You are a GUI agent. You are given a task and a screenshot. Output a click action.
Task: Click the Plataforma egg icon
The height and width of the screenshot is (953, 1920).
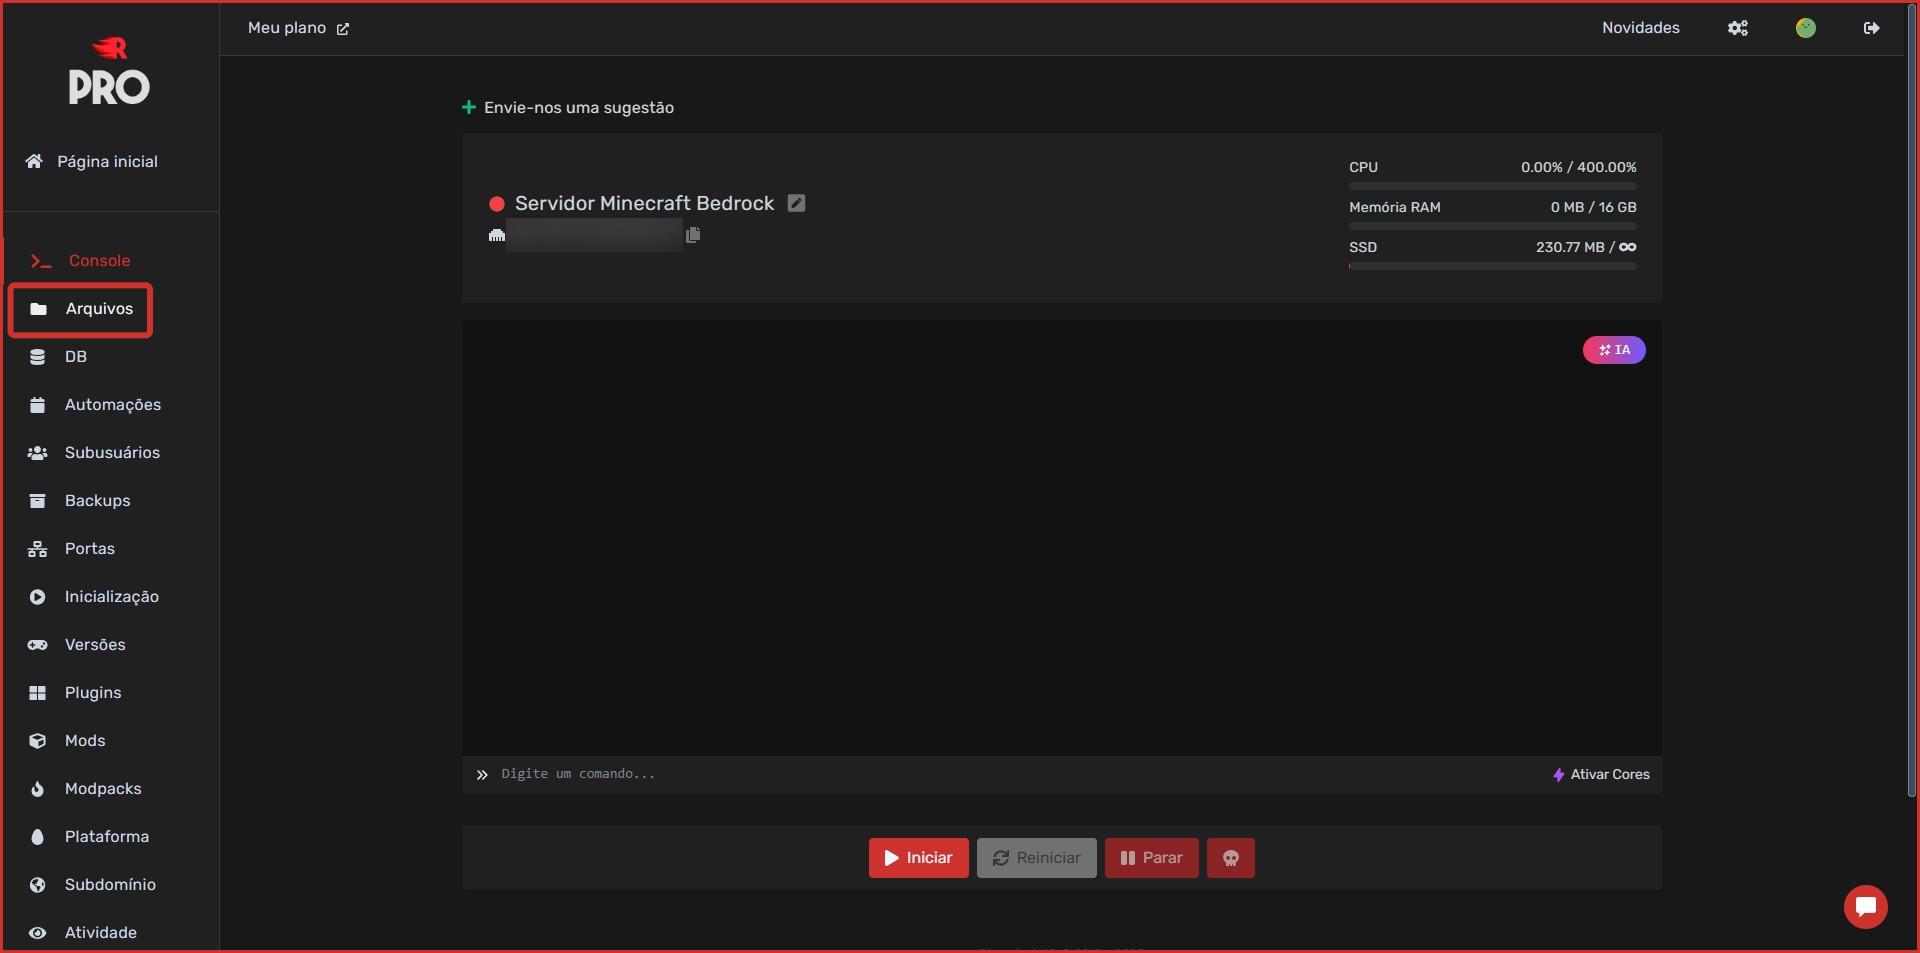tap(37, 837)
